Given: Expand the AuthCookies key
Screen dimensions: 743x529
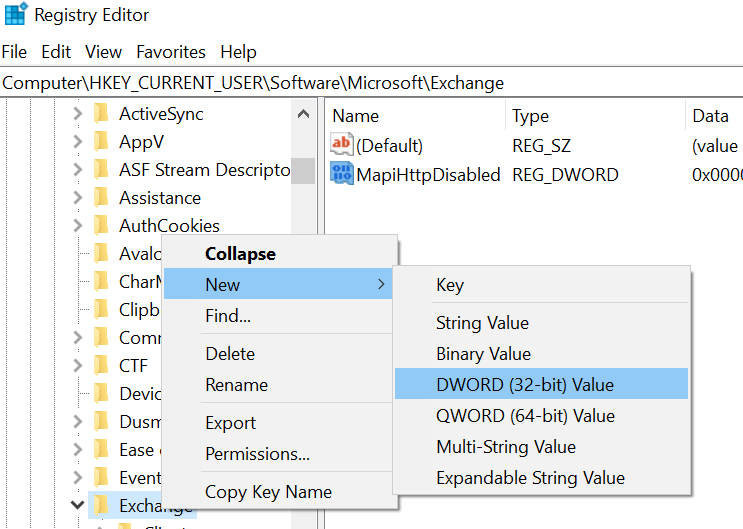Looking at the screenshot, I should (x=78, y=226).
